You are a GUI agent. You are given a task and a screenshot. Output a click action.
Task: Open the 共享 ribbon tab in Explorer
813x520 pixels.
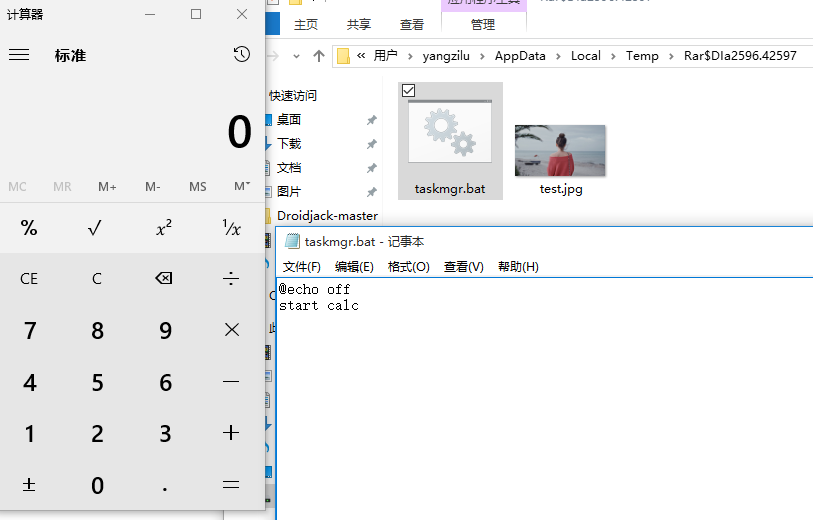click(359, 24)
